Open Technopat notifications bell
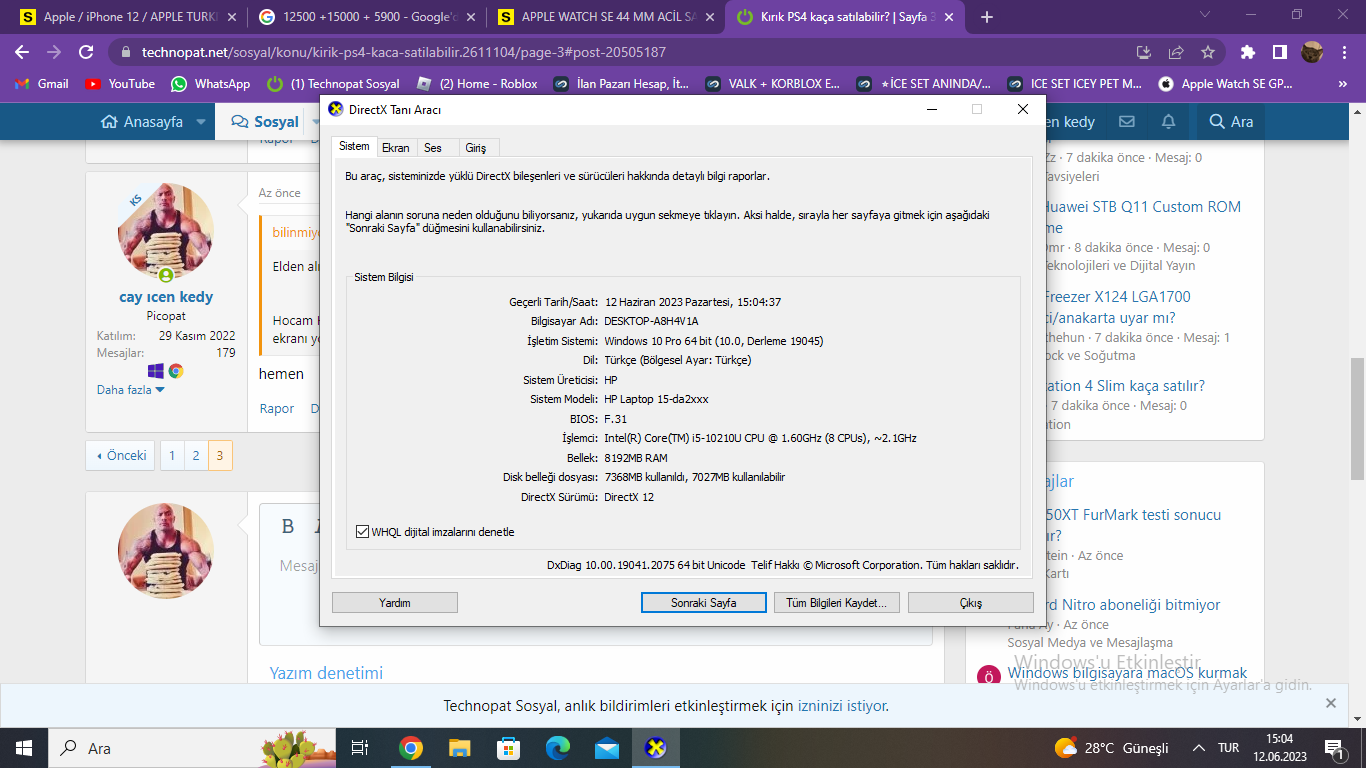1366x768 pixels. coord(1168,121)
